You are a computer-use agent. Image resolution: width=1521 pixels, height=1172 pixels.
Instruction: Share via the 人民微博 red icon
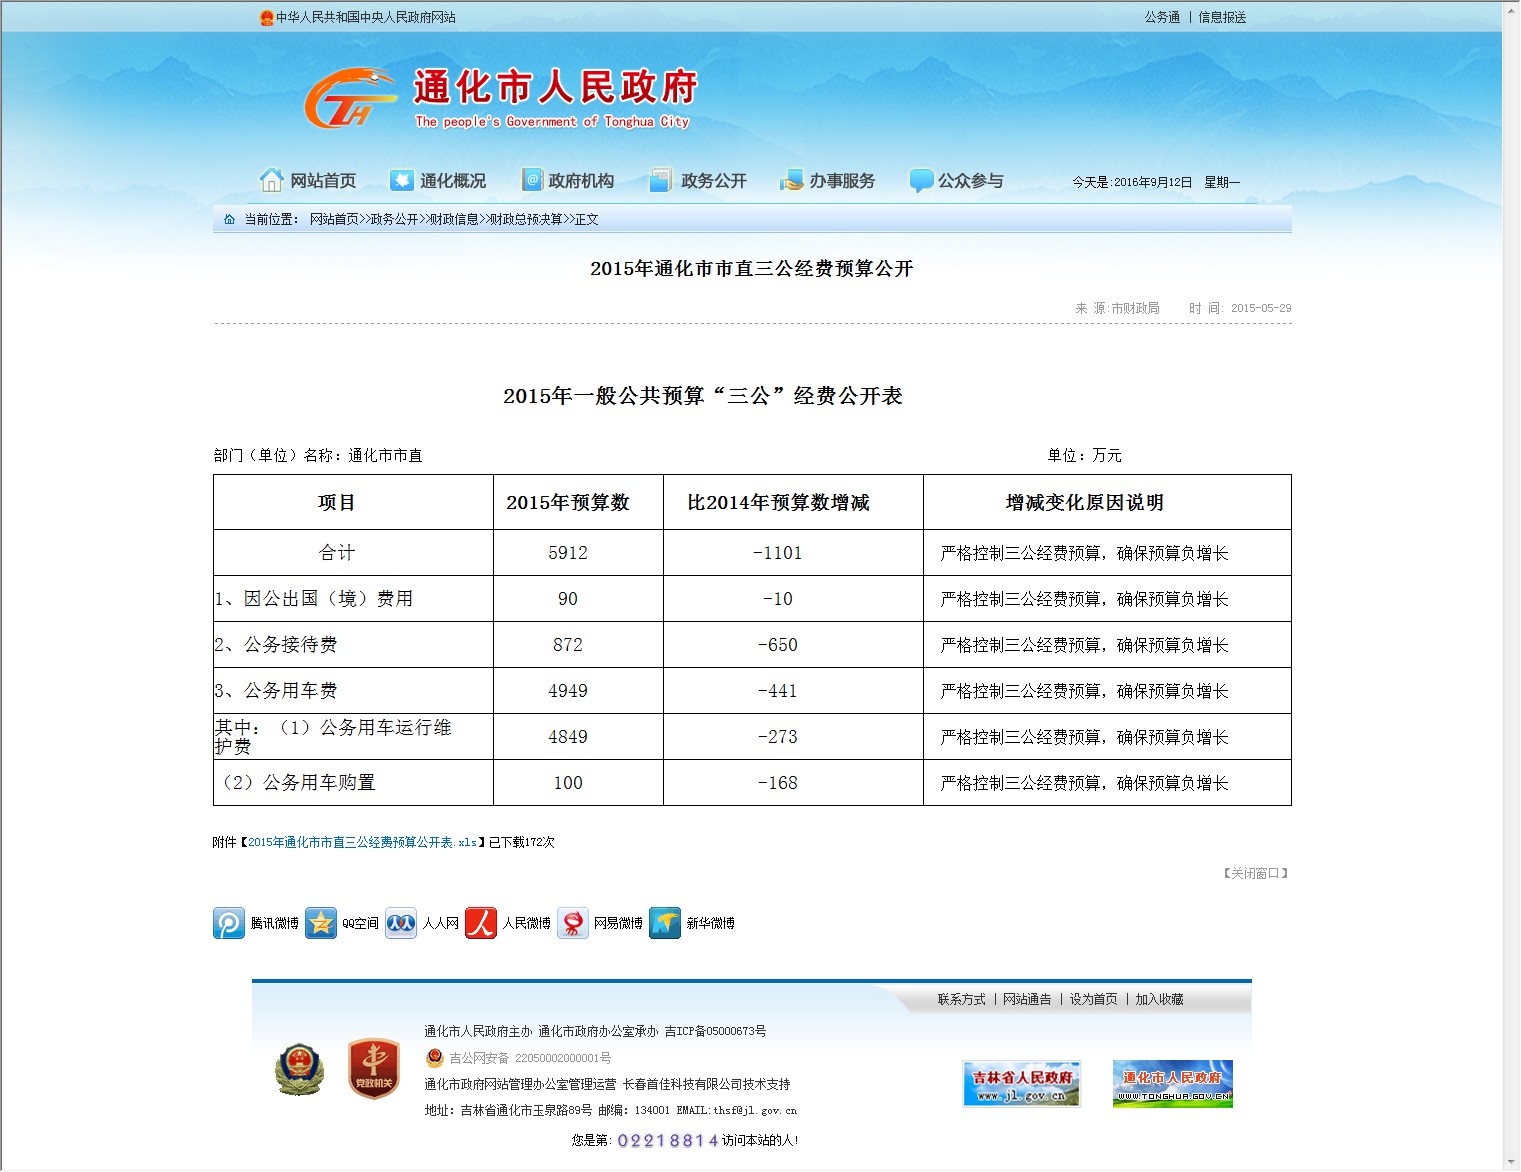click(x=481, y=923)
